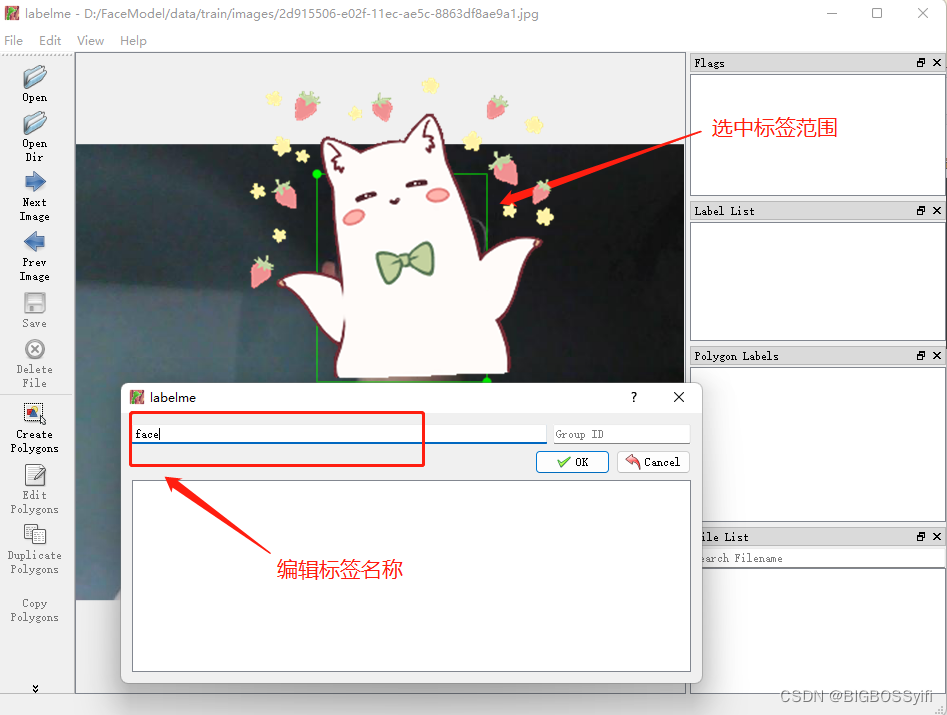This screenshot has height=715, width=947.
Task: Select the Edit Polygons tool
Action: [x=35, y=475]
